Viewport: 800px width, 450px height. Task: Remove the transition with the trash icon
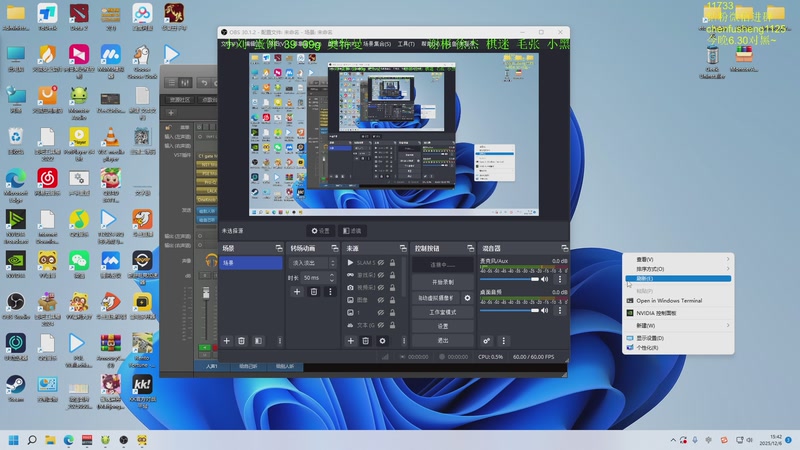[x=313, y=292]
